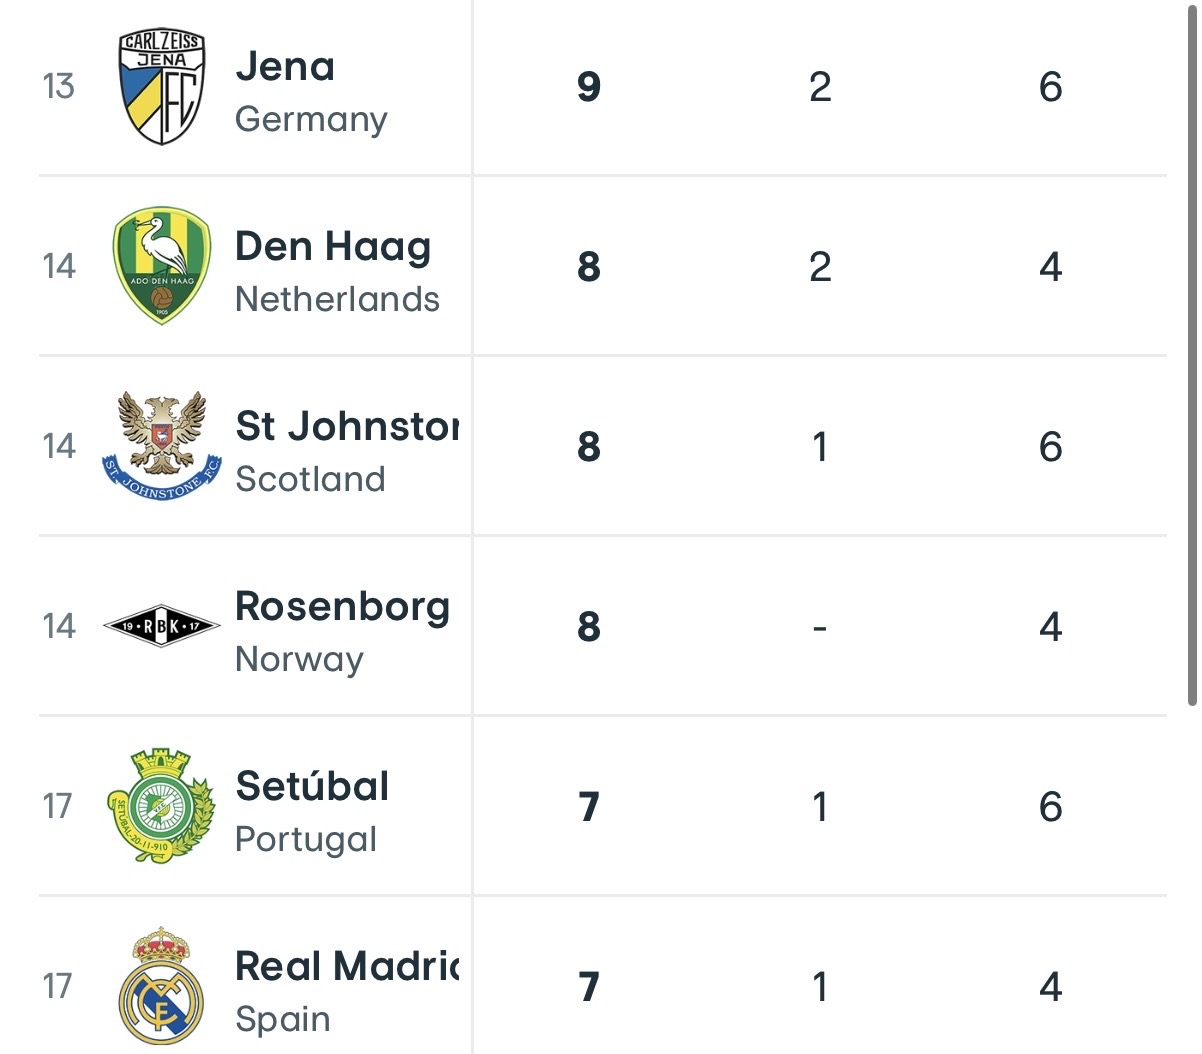Tap the Netherlands country label
Screen dimensions: 1202x1054
point(337,299)
